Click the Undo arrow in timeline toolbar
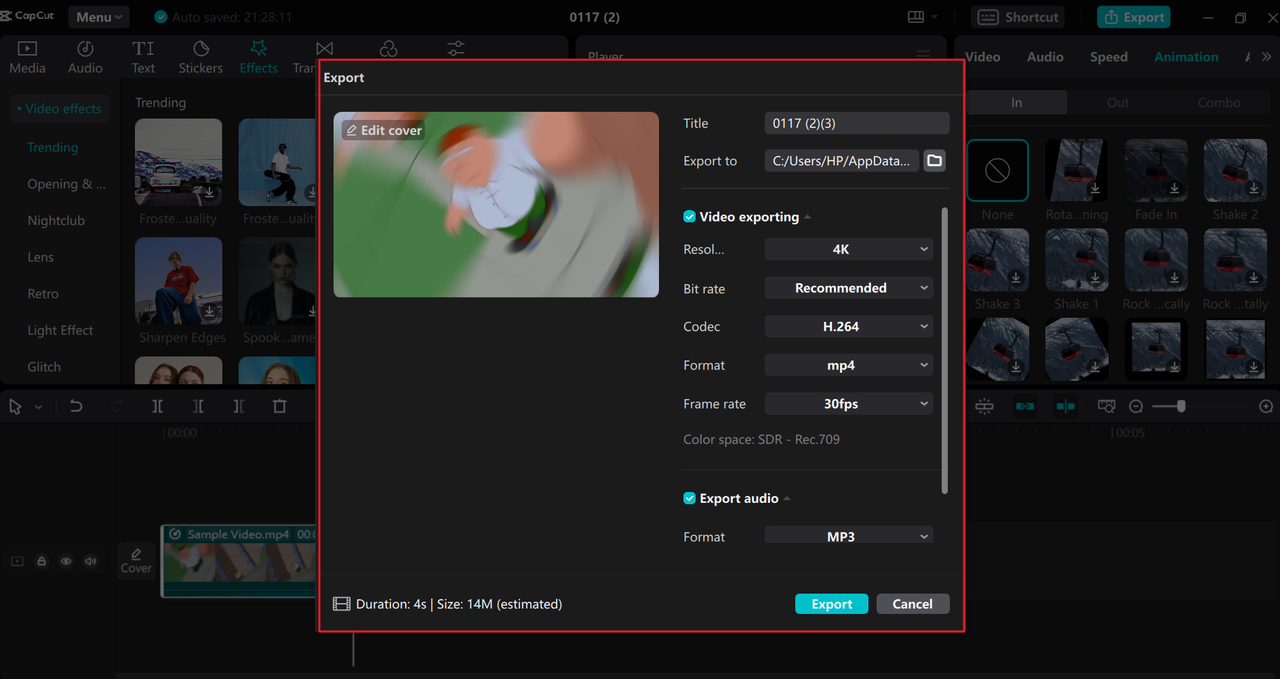Image resolution: width=1280 pixels, height=679 pixels. point(76,406)
